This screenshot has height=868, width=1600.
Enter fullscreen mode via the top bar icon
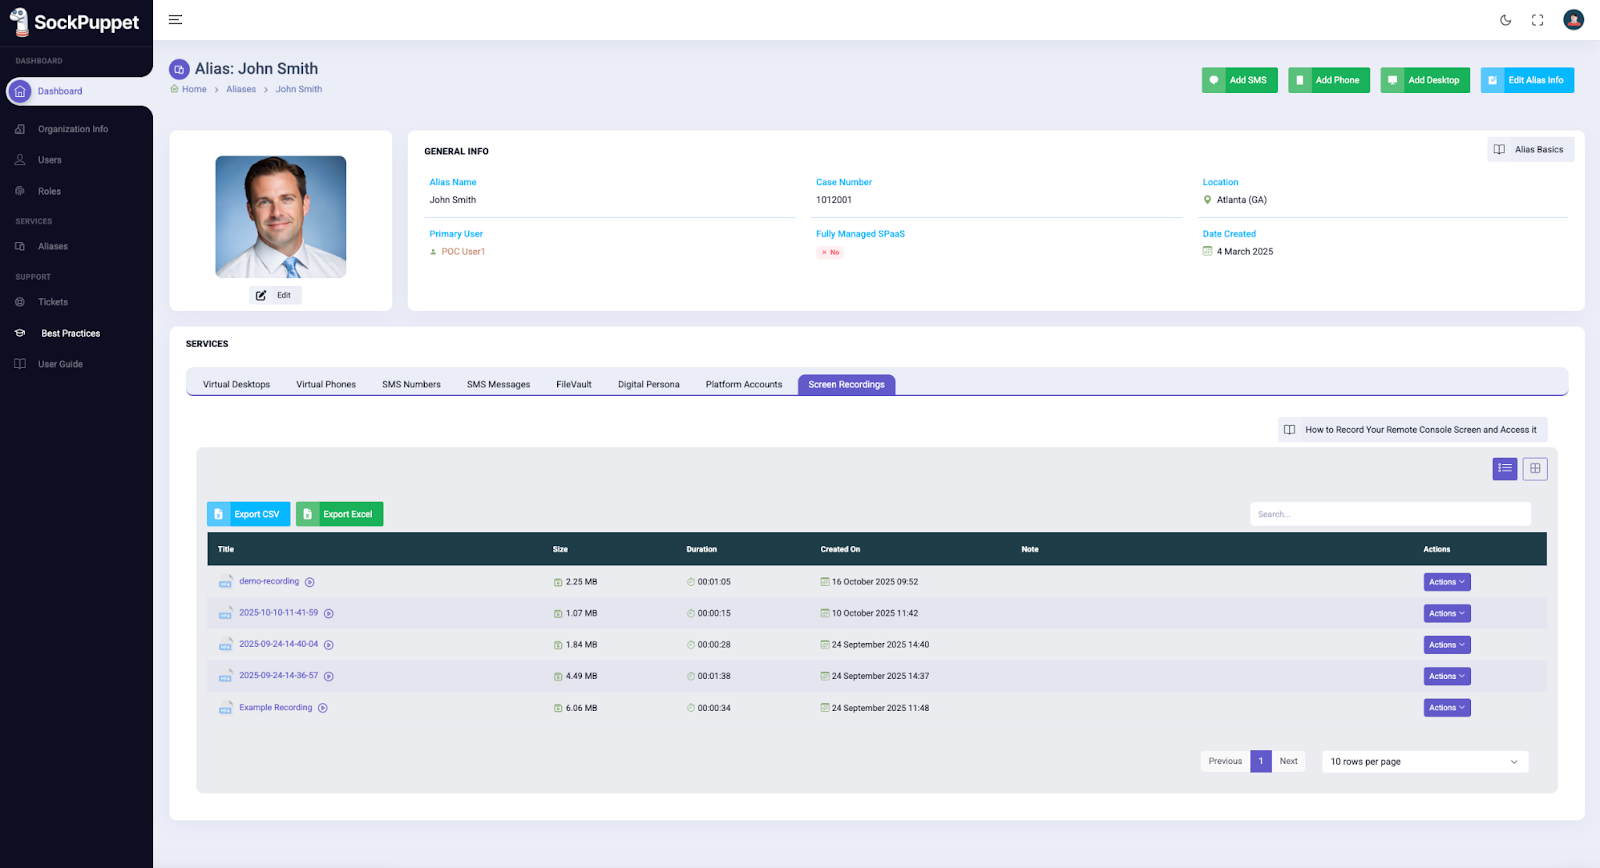1537,20
